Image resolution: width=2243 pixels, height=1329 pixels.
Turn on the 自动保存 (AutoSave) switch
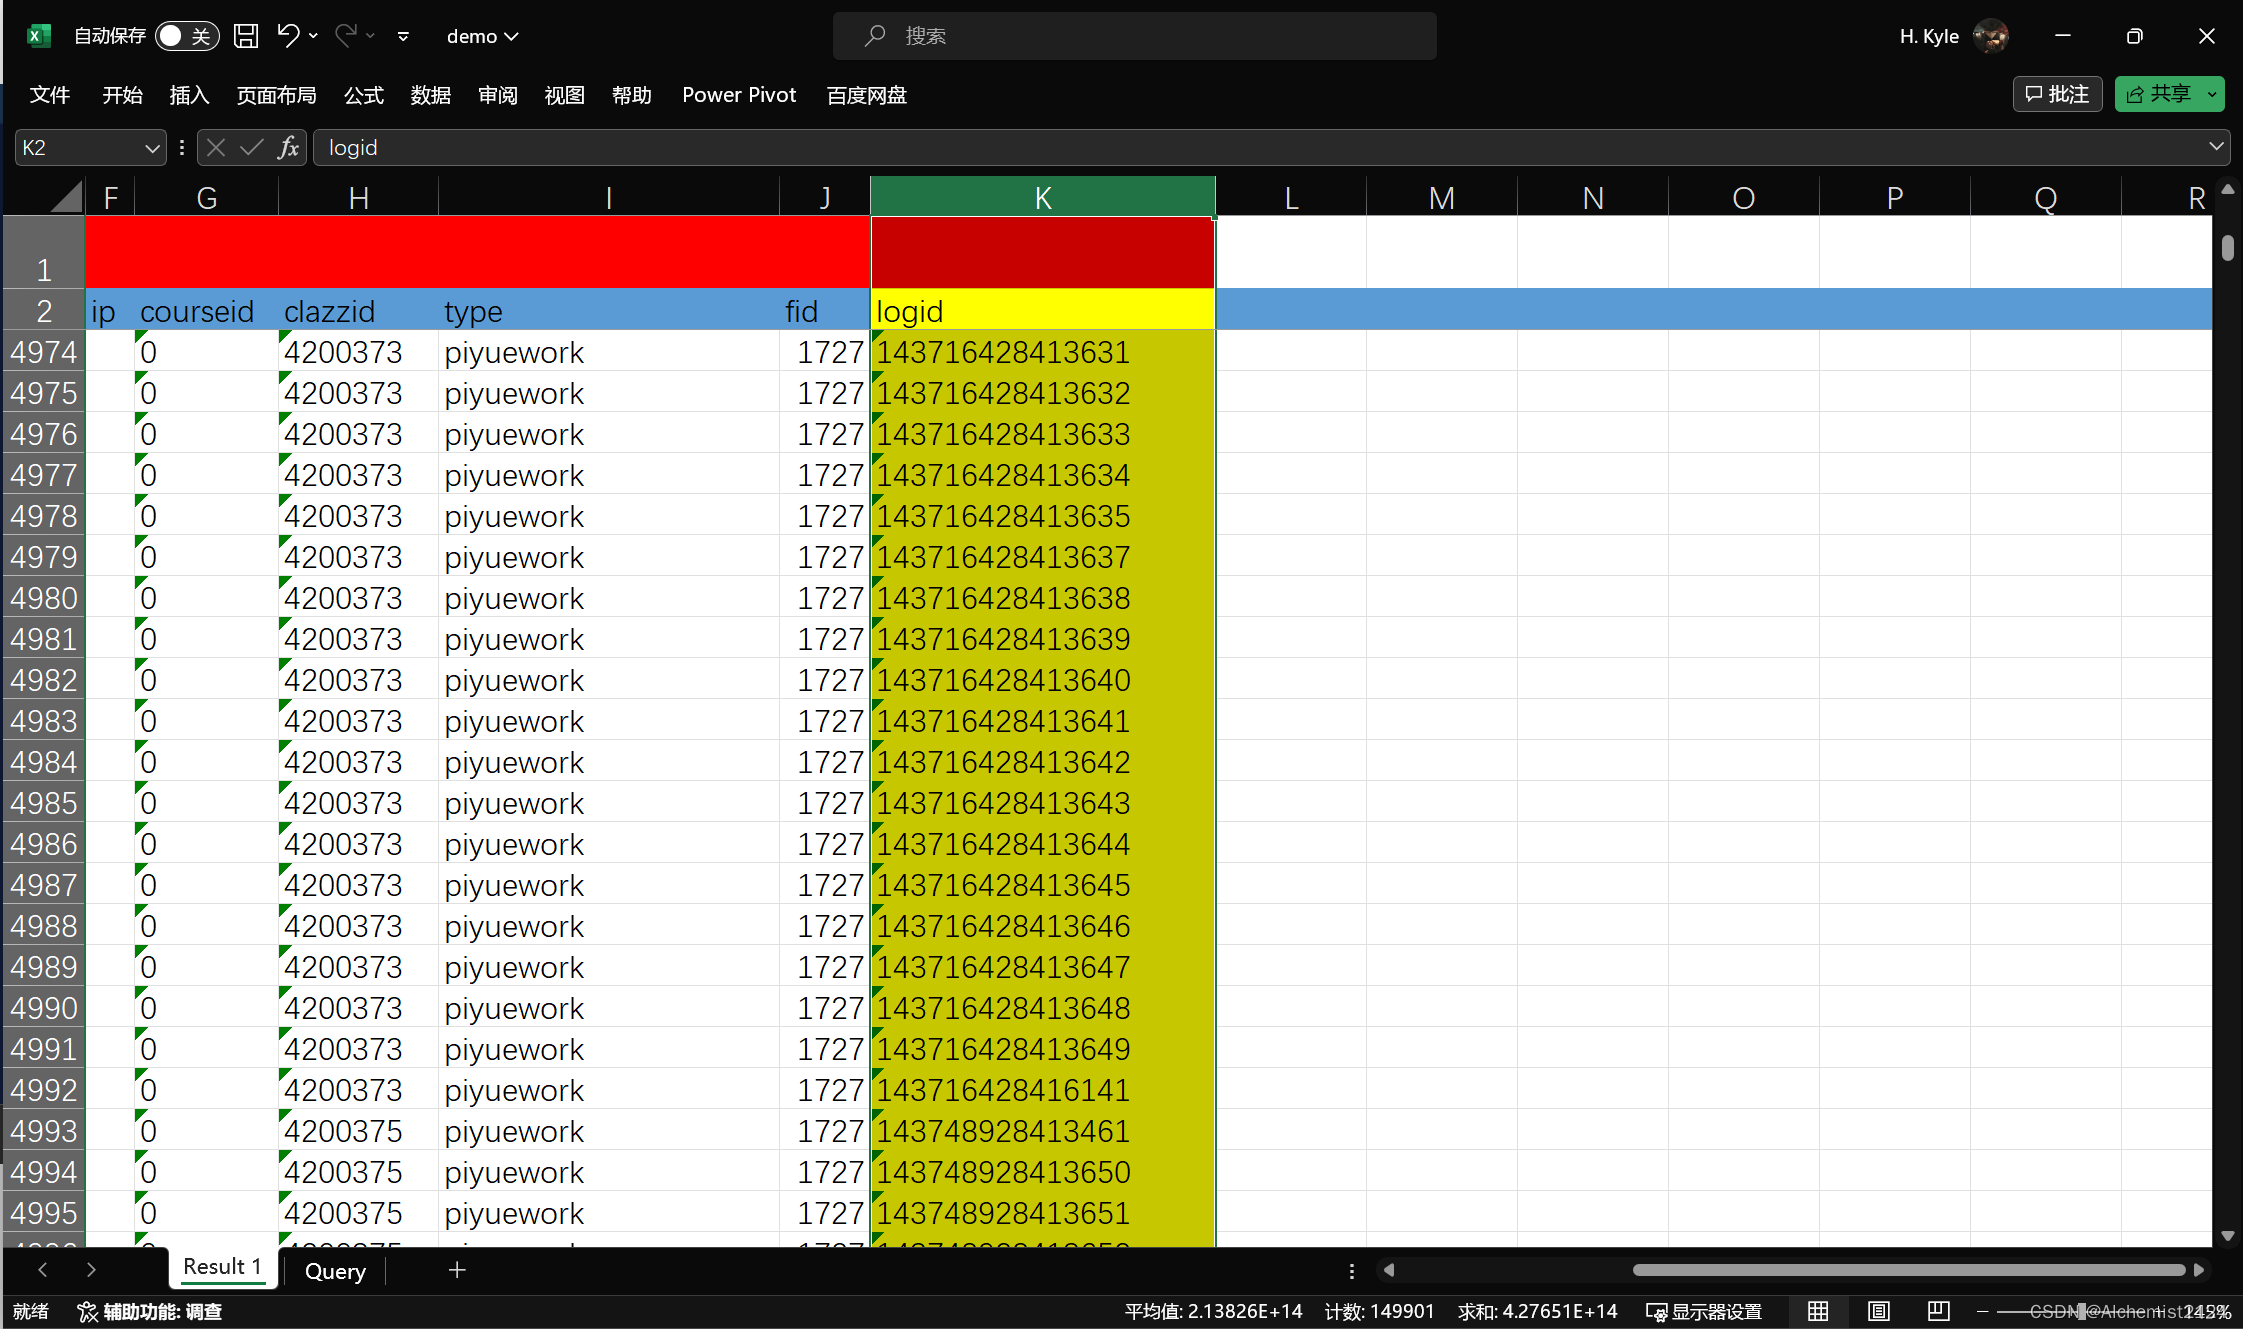click(x=187, y=35)
